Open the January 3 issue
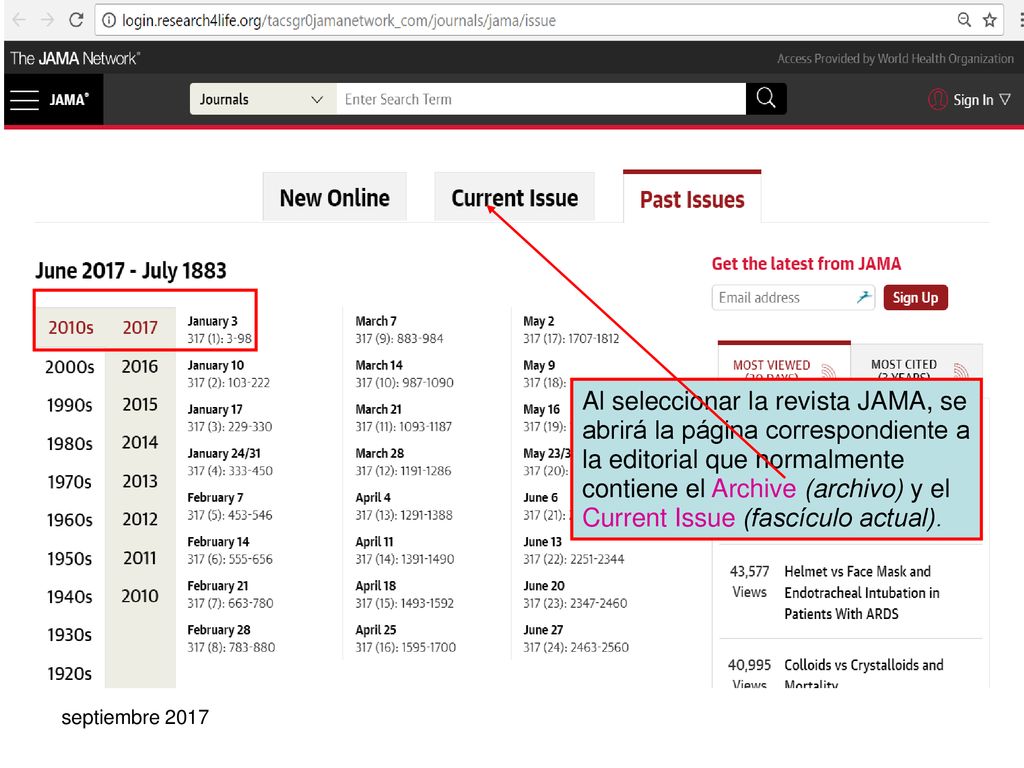The width and height of the screenshot is (1024, 768). [219, 330]
